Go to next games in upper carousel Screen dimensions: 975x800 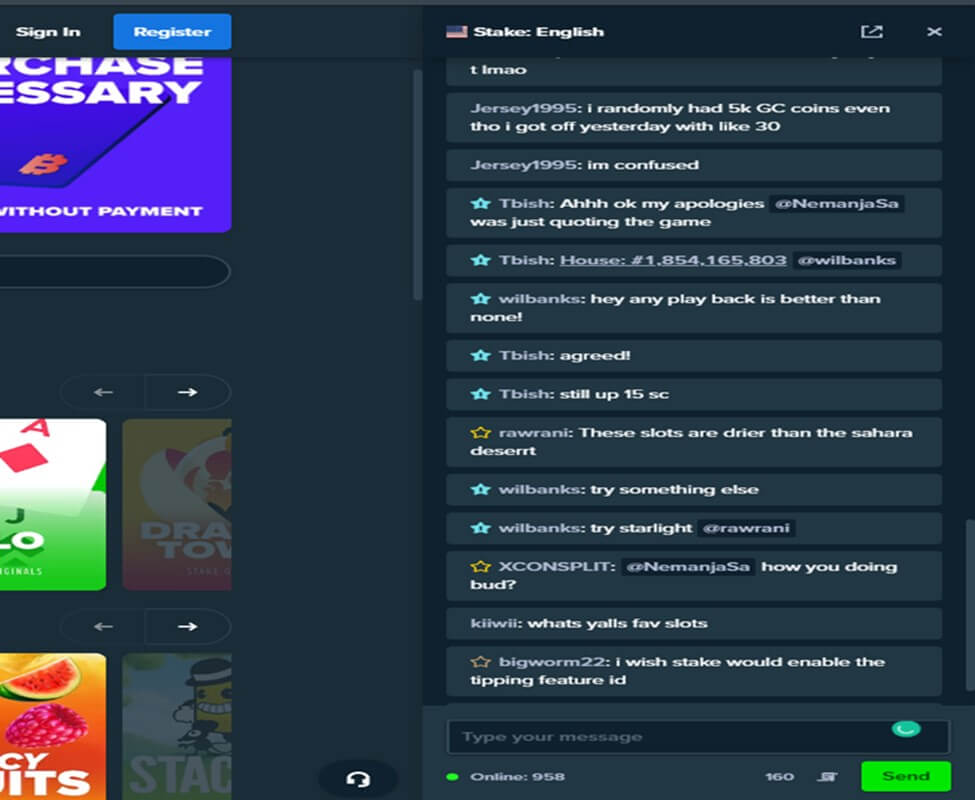pyautogui.click(x=188, y=392)
